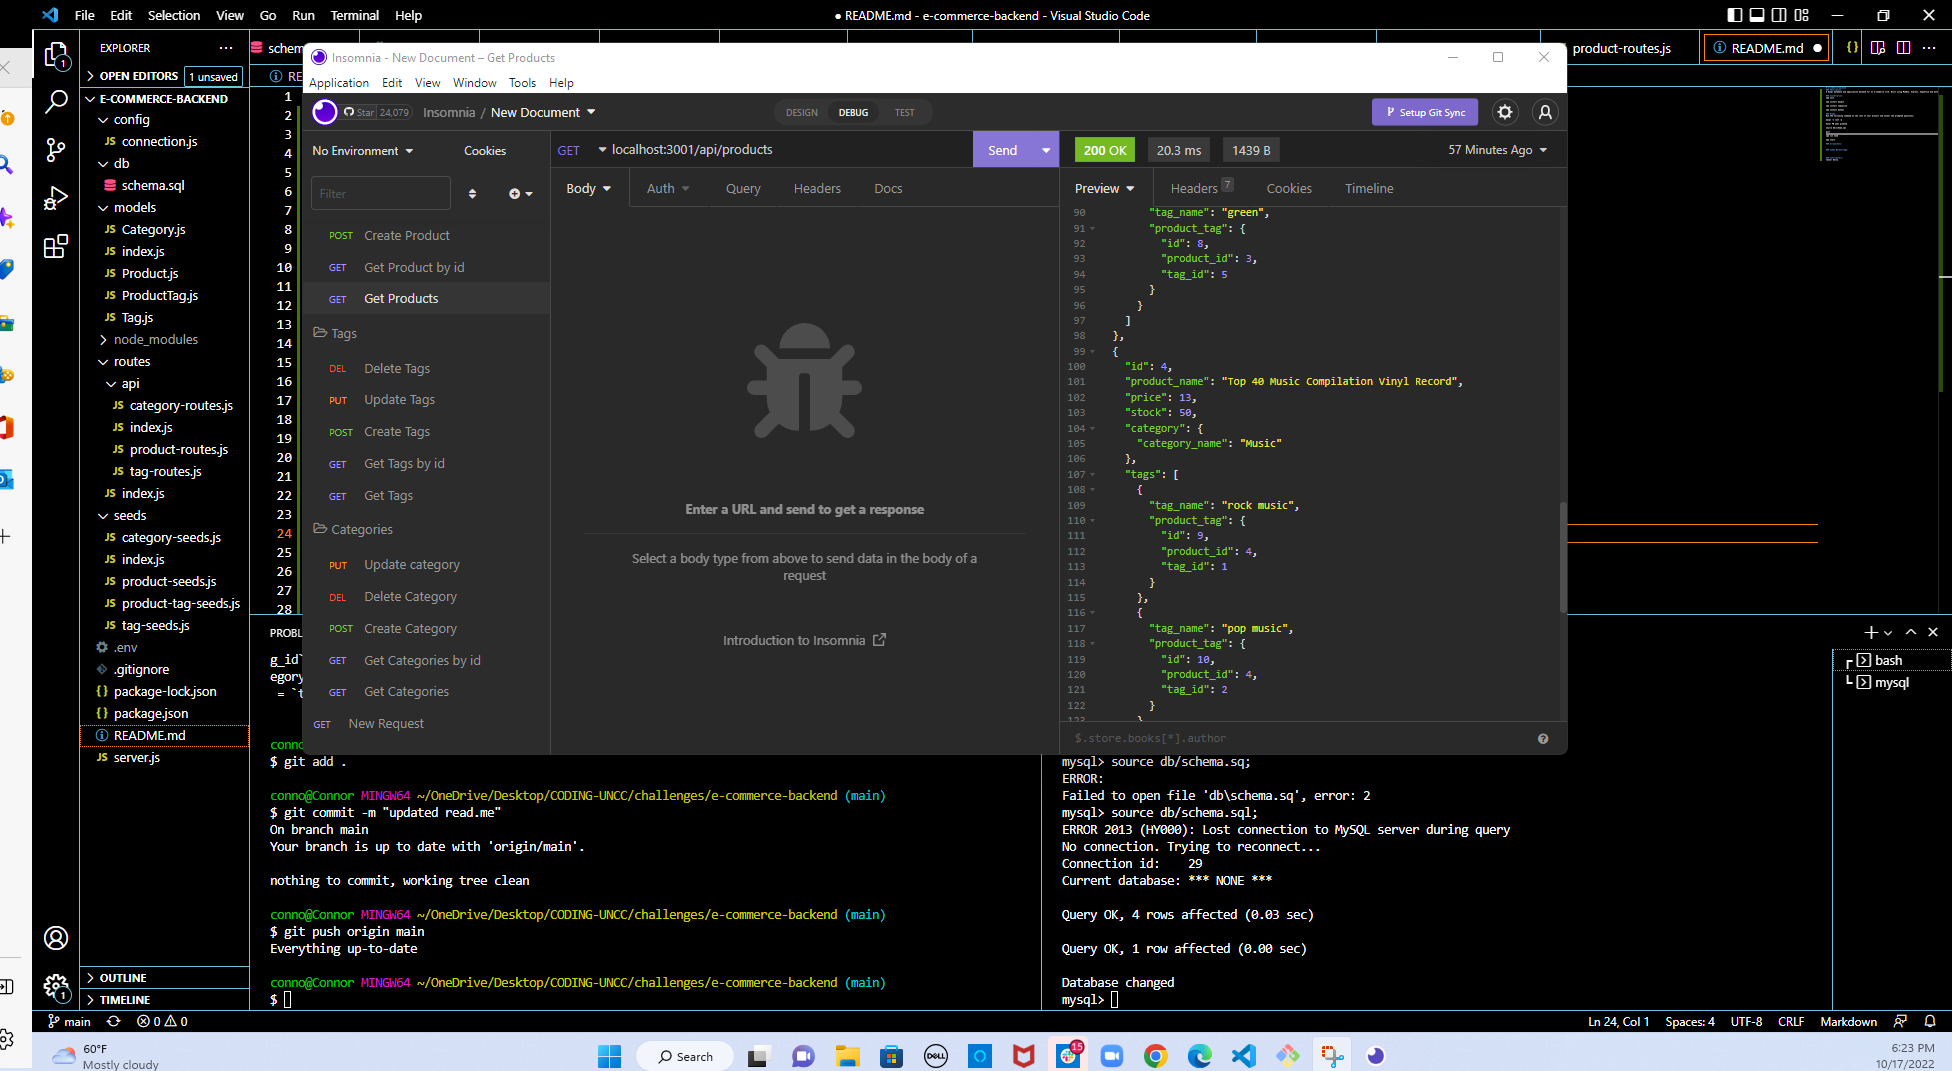Open the No Environment dropdown
Screen dimensions: 1952x1071
(x=360, y=150)
